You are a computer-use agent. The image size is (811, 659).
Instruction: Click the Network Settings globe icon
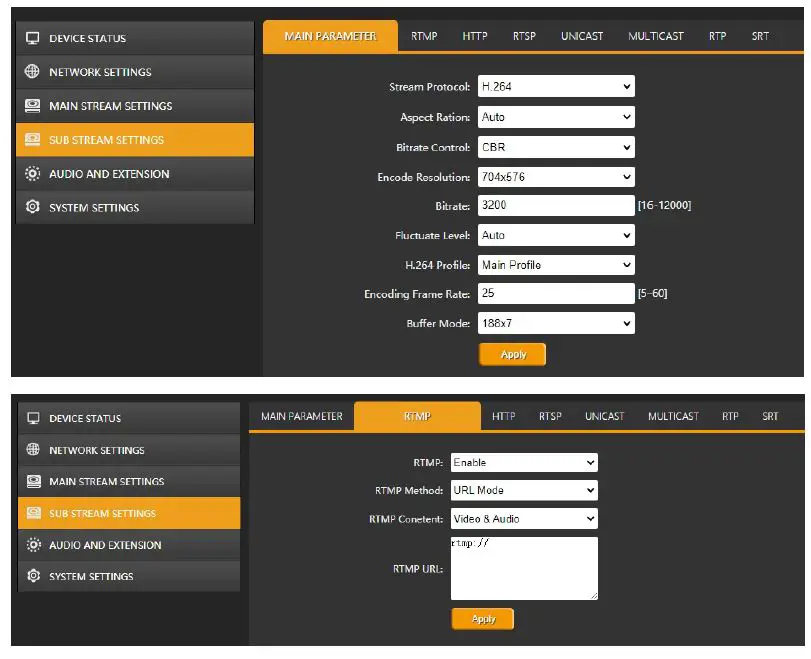click(x=34, y=71)
